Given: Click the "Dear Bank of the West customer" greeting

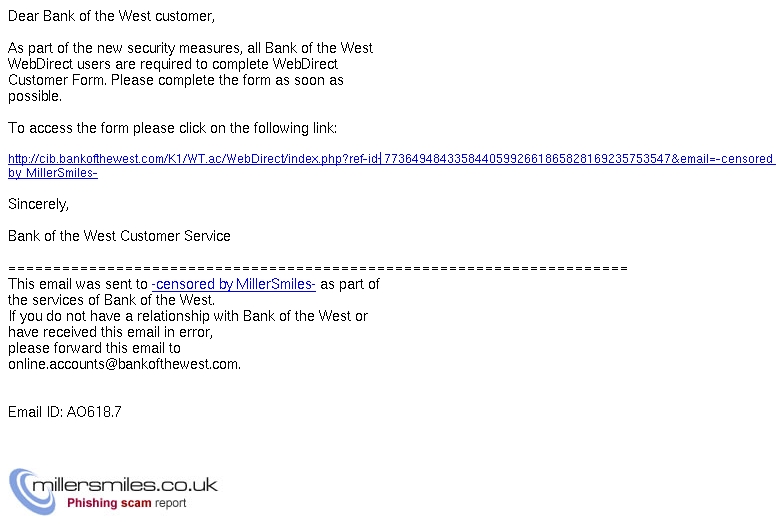Looking at the screenshot, I should pyautogui.click(x=111, y=16).
